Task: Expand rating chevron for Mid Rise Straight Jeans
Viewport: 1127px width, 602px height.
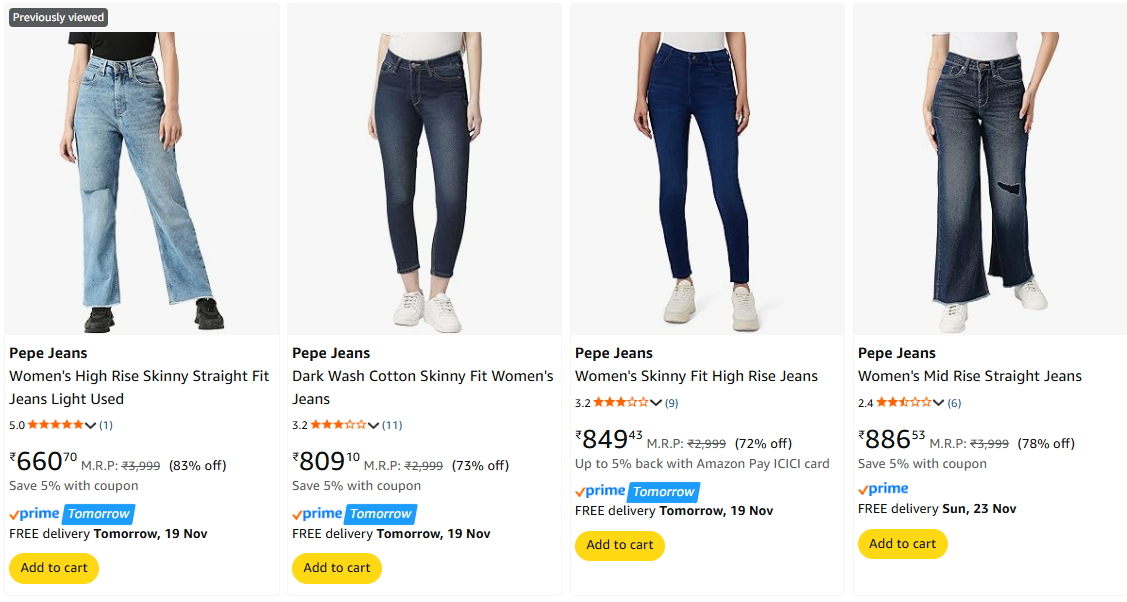Action: pyautogui.click(x=939, y=404)
